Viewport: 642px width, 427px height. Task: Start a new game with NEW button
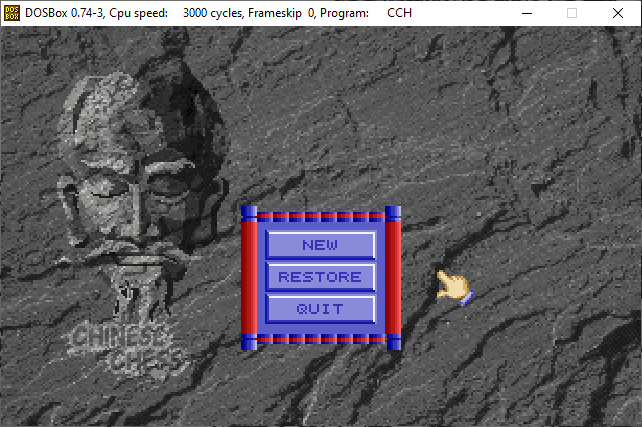point(320,245)
